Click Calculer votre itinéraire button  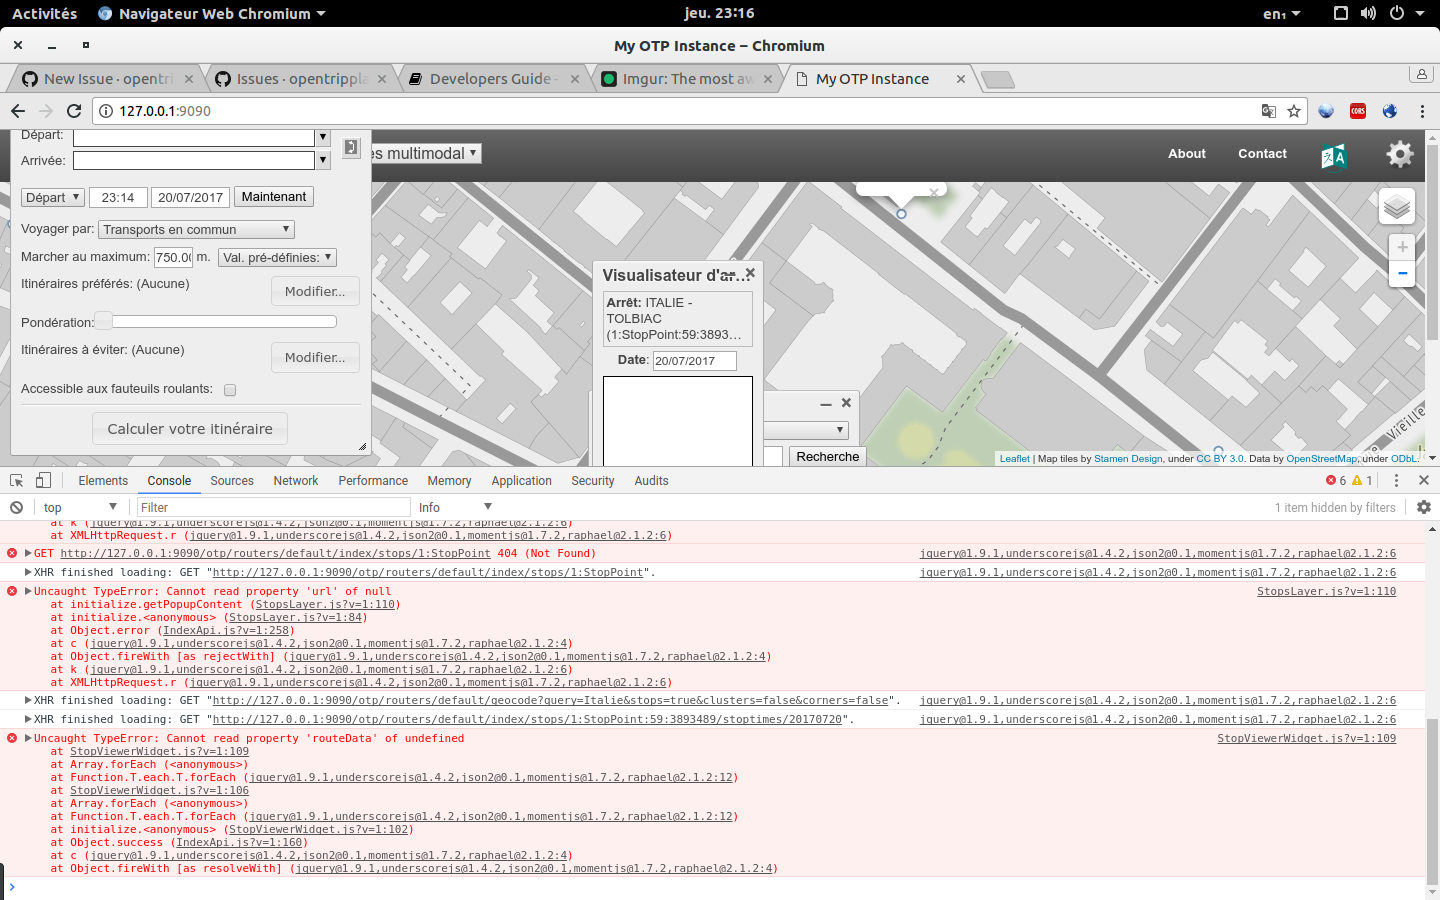pyautogui.click(x=190, y=429)
